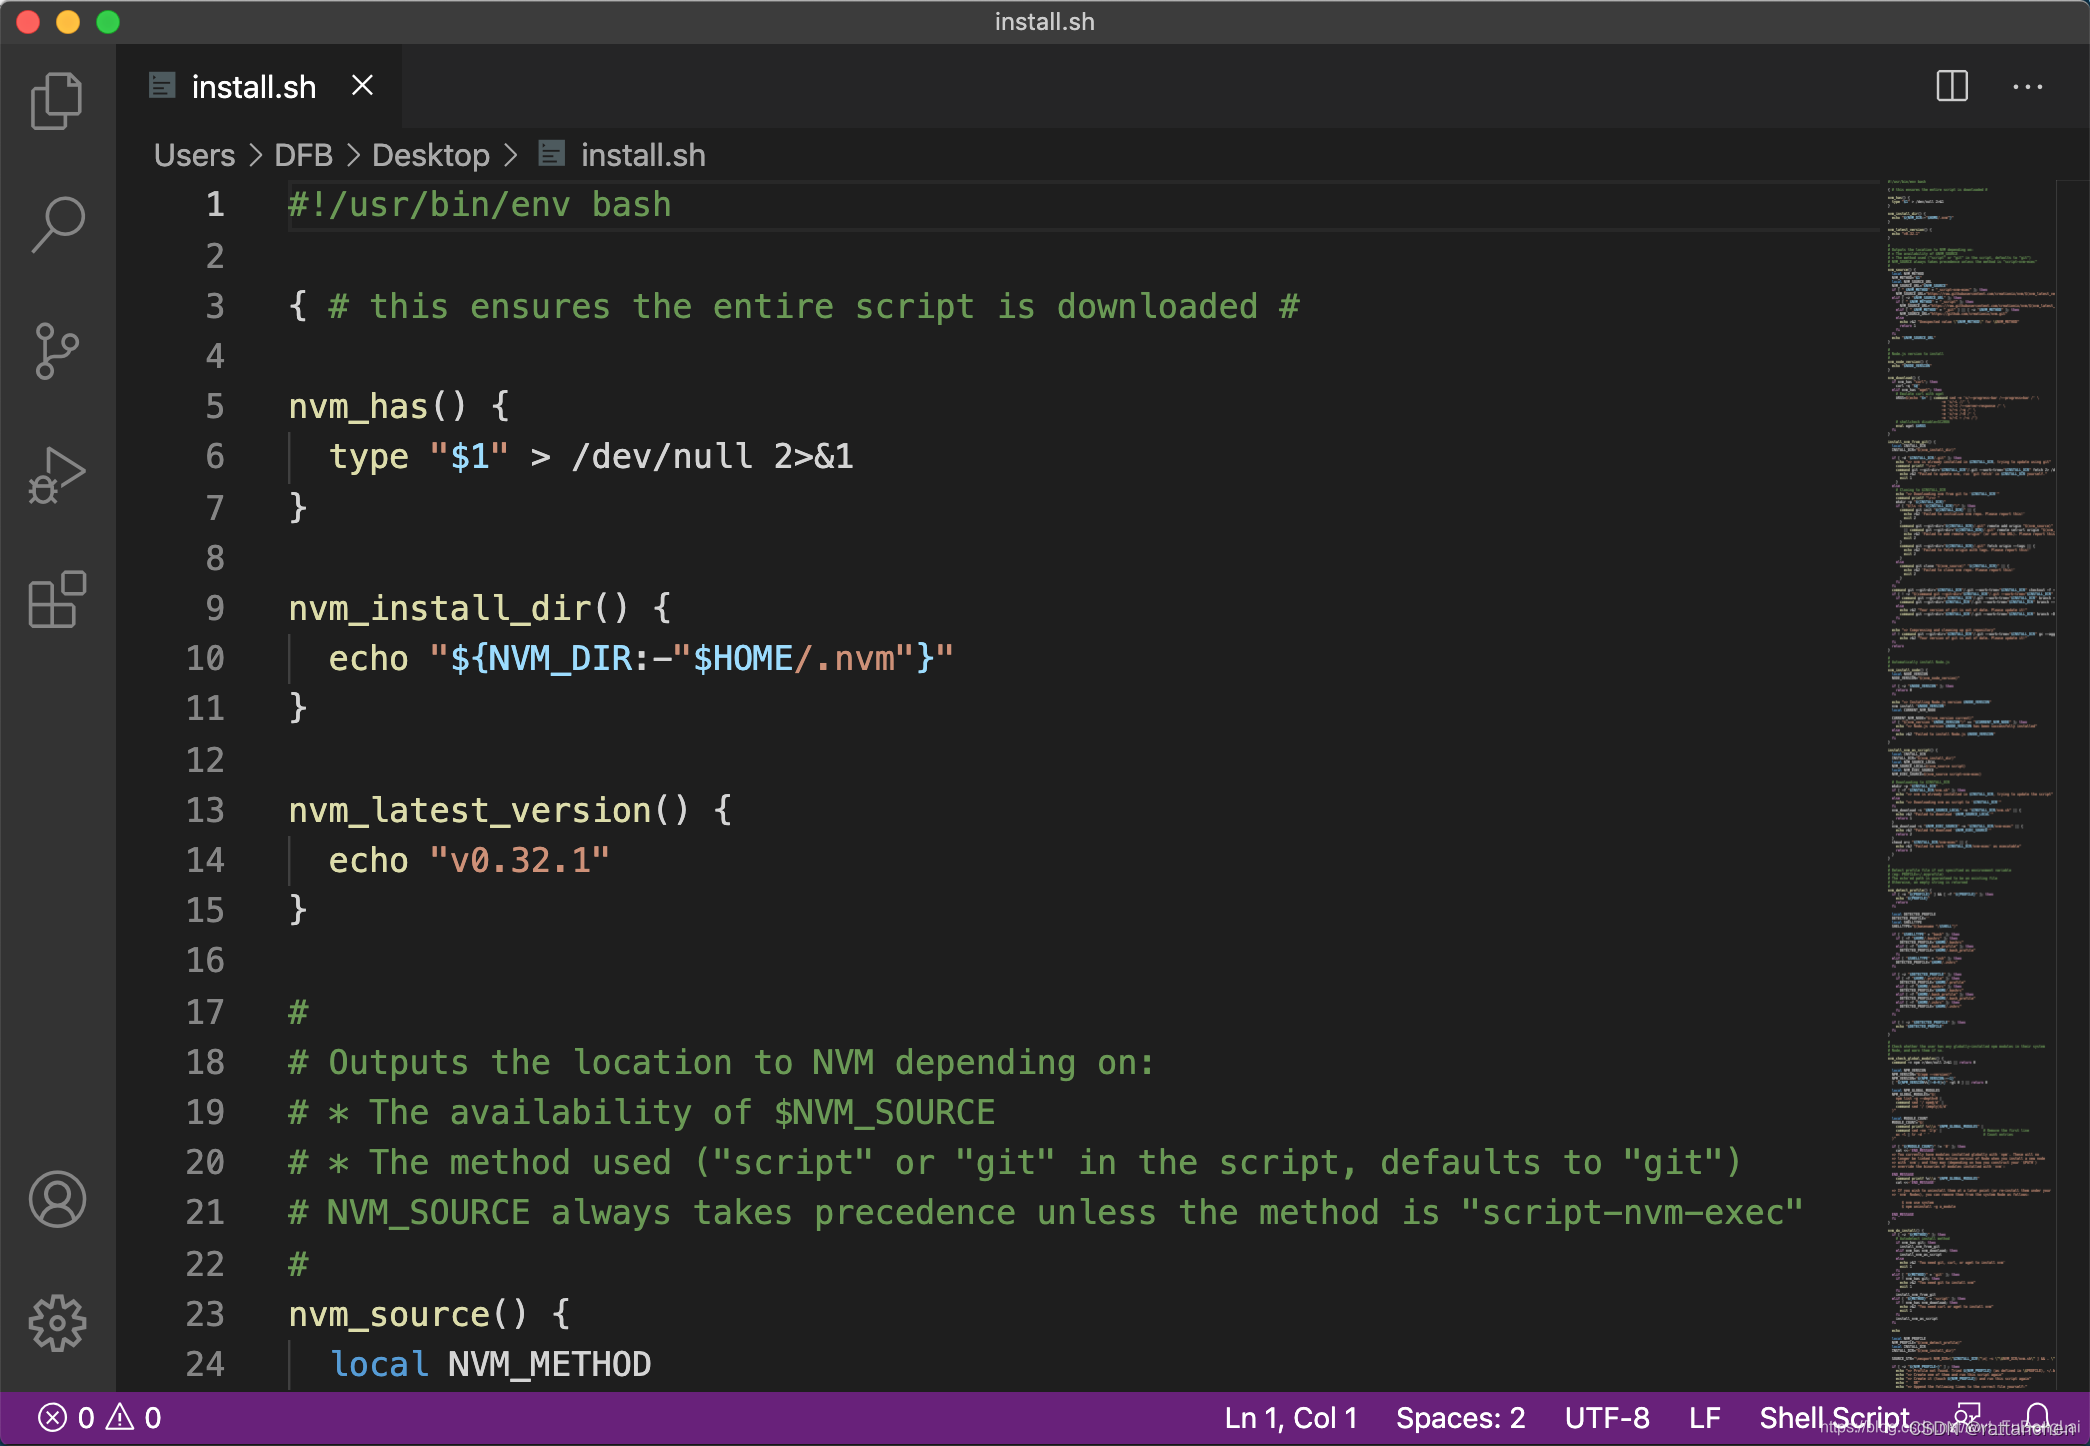Click the 'echo' command on line 10
The image size is (2090, 1446).
click(369, 658)
